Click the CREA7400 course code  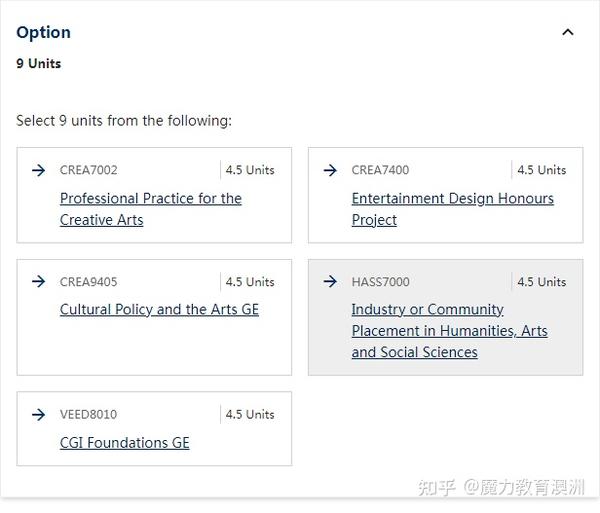point(380,170)
